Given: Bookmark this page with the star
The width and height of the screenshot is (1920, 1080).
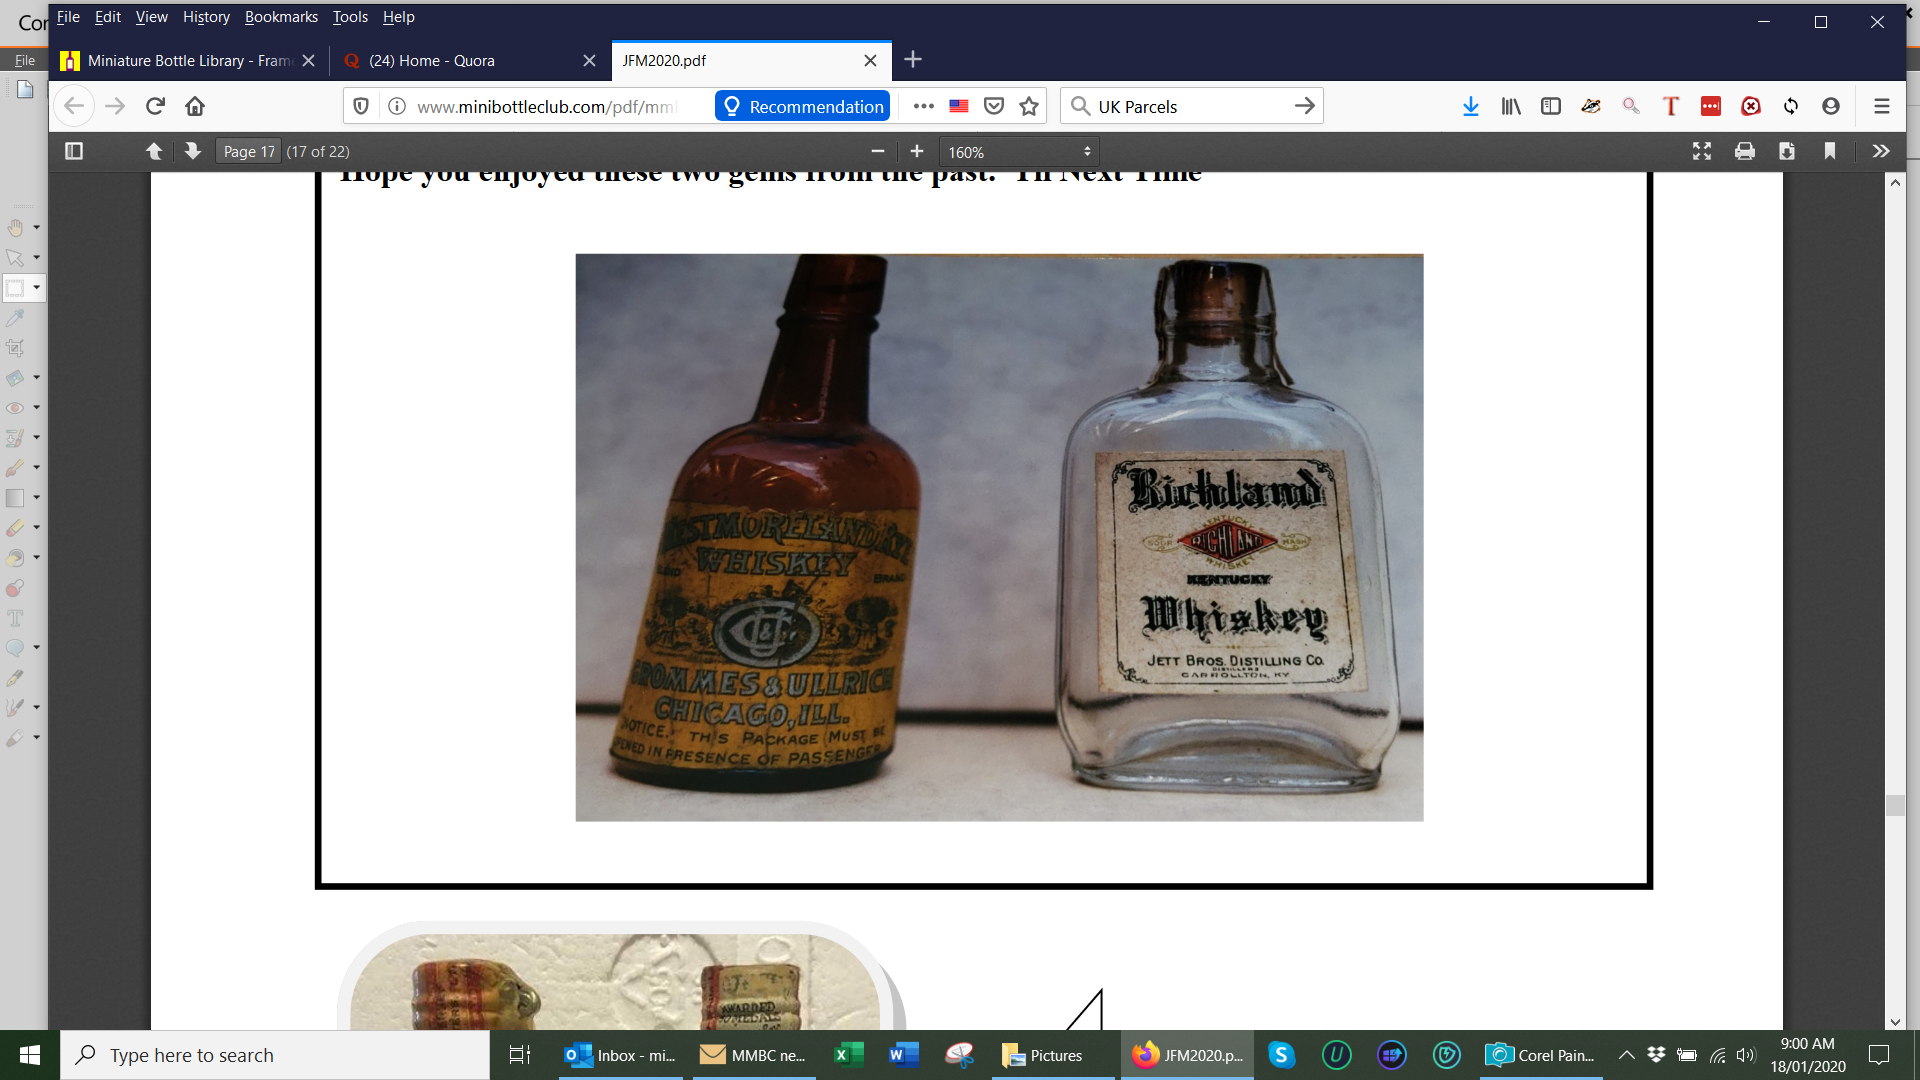Looking at the screenshot, I should point(1029,106).
